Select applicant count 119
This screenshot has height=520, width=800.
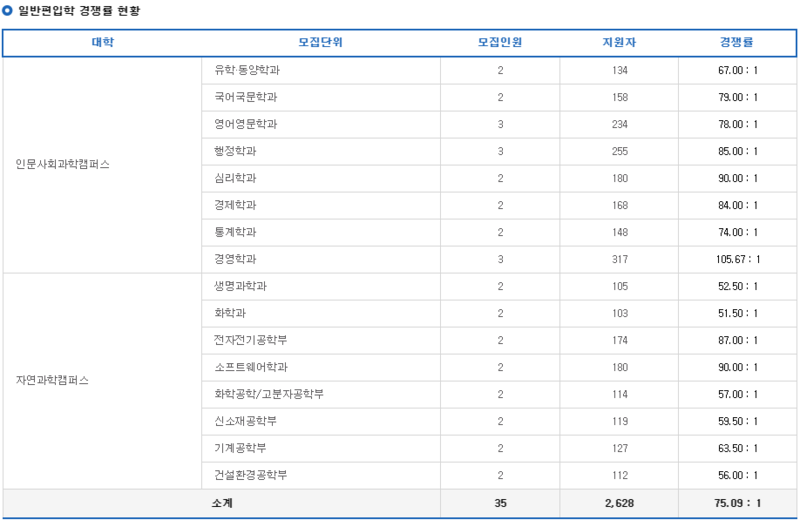pos(620,422)
